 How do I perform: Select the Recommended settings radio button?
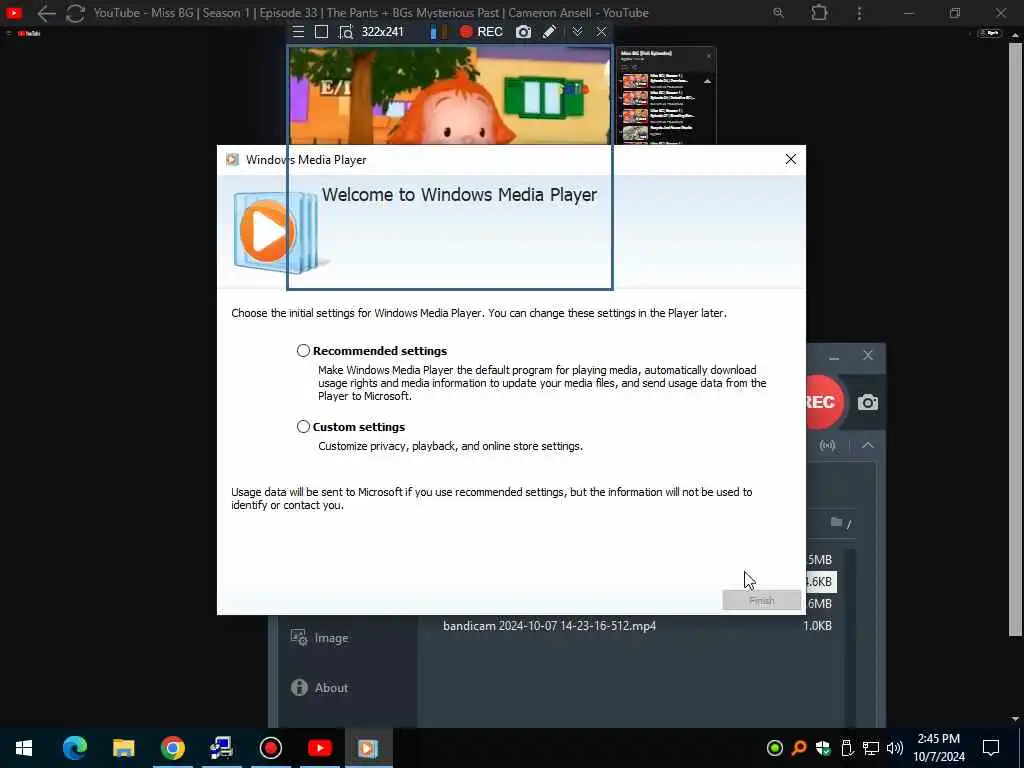303,351
